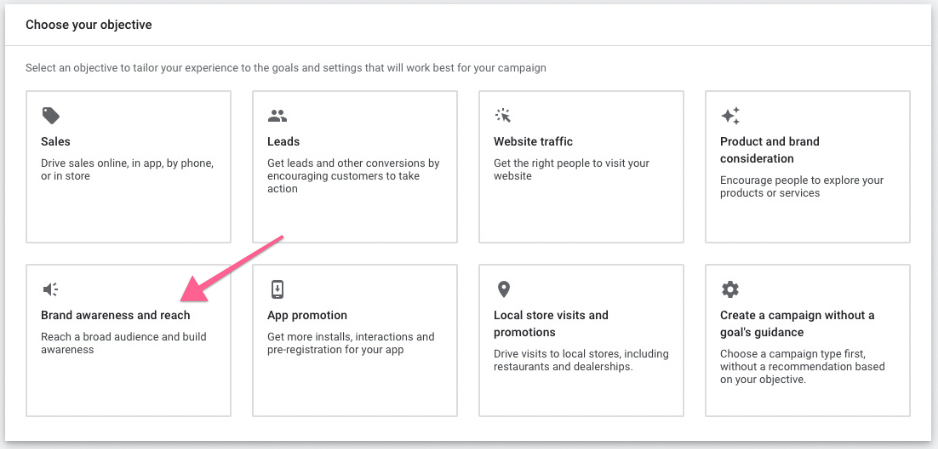Select the "App promotion" objective title
Viewport: 938px width, 449px height.
(x=307, y=316)
